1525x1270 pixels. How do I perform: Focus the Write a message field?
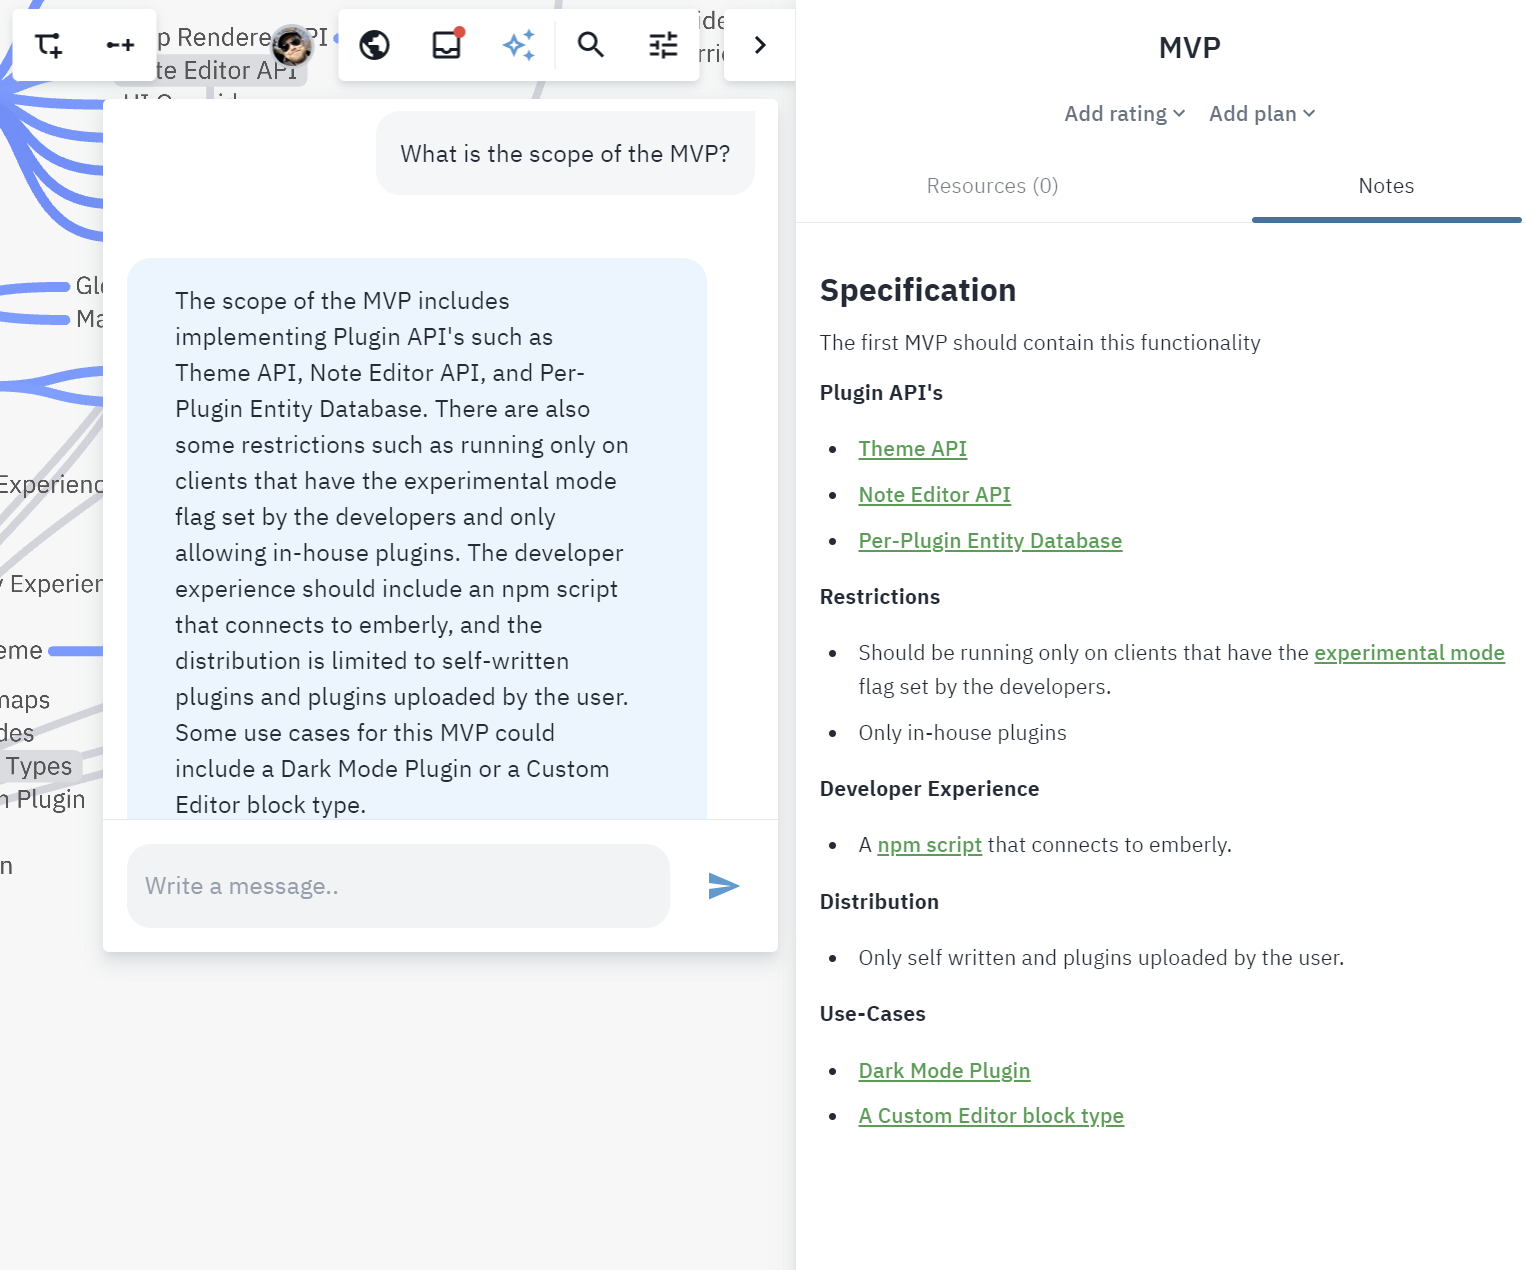point(398,886)
